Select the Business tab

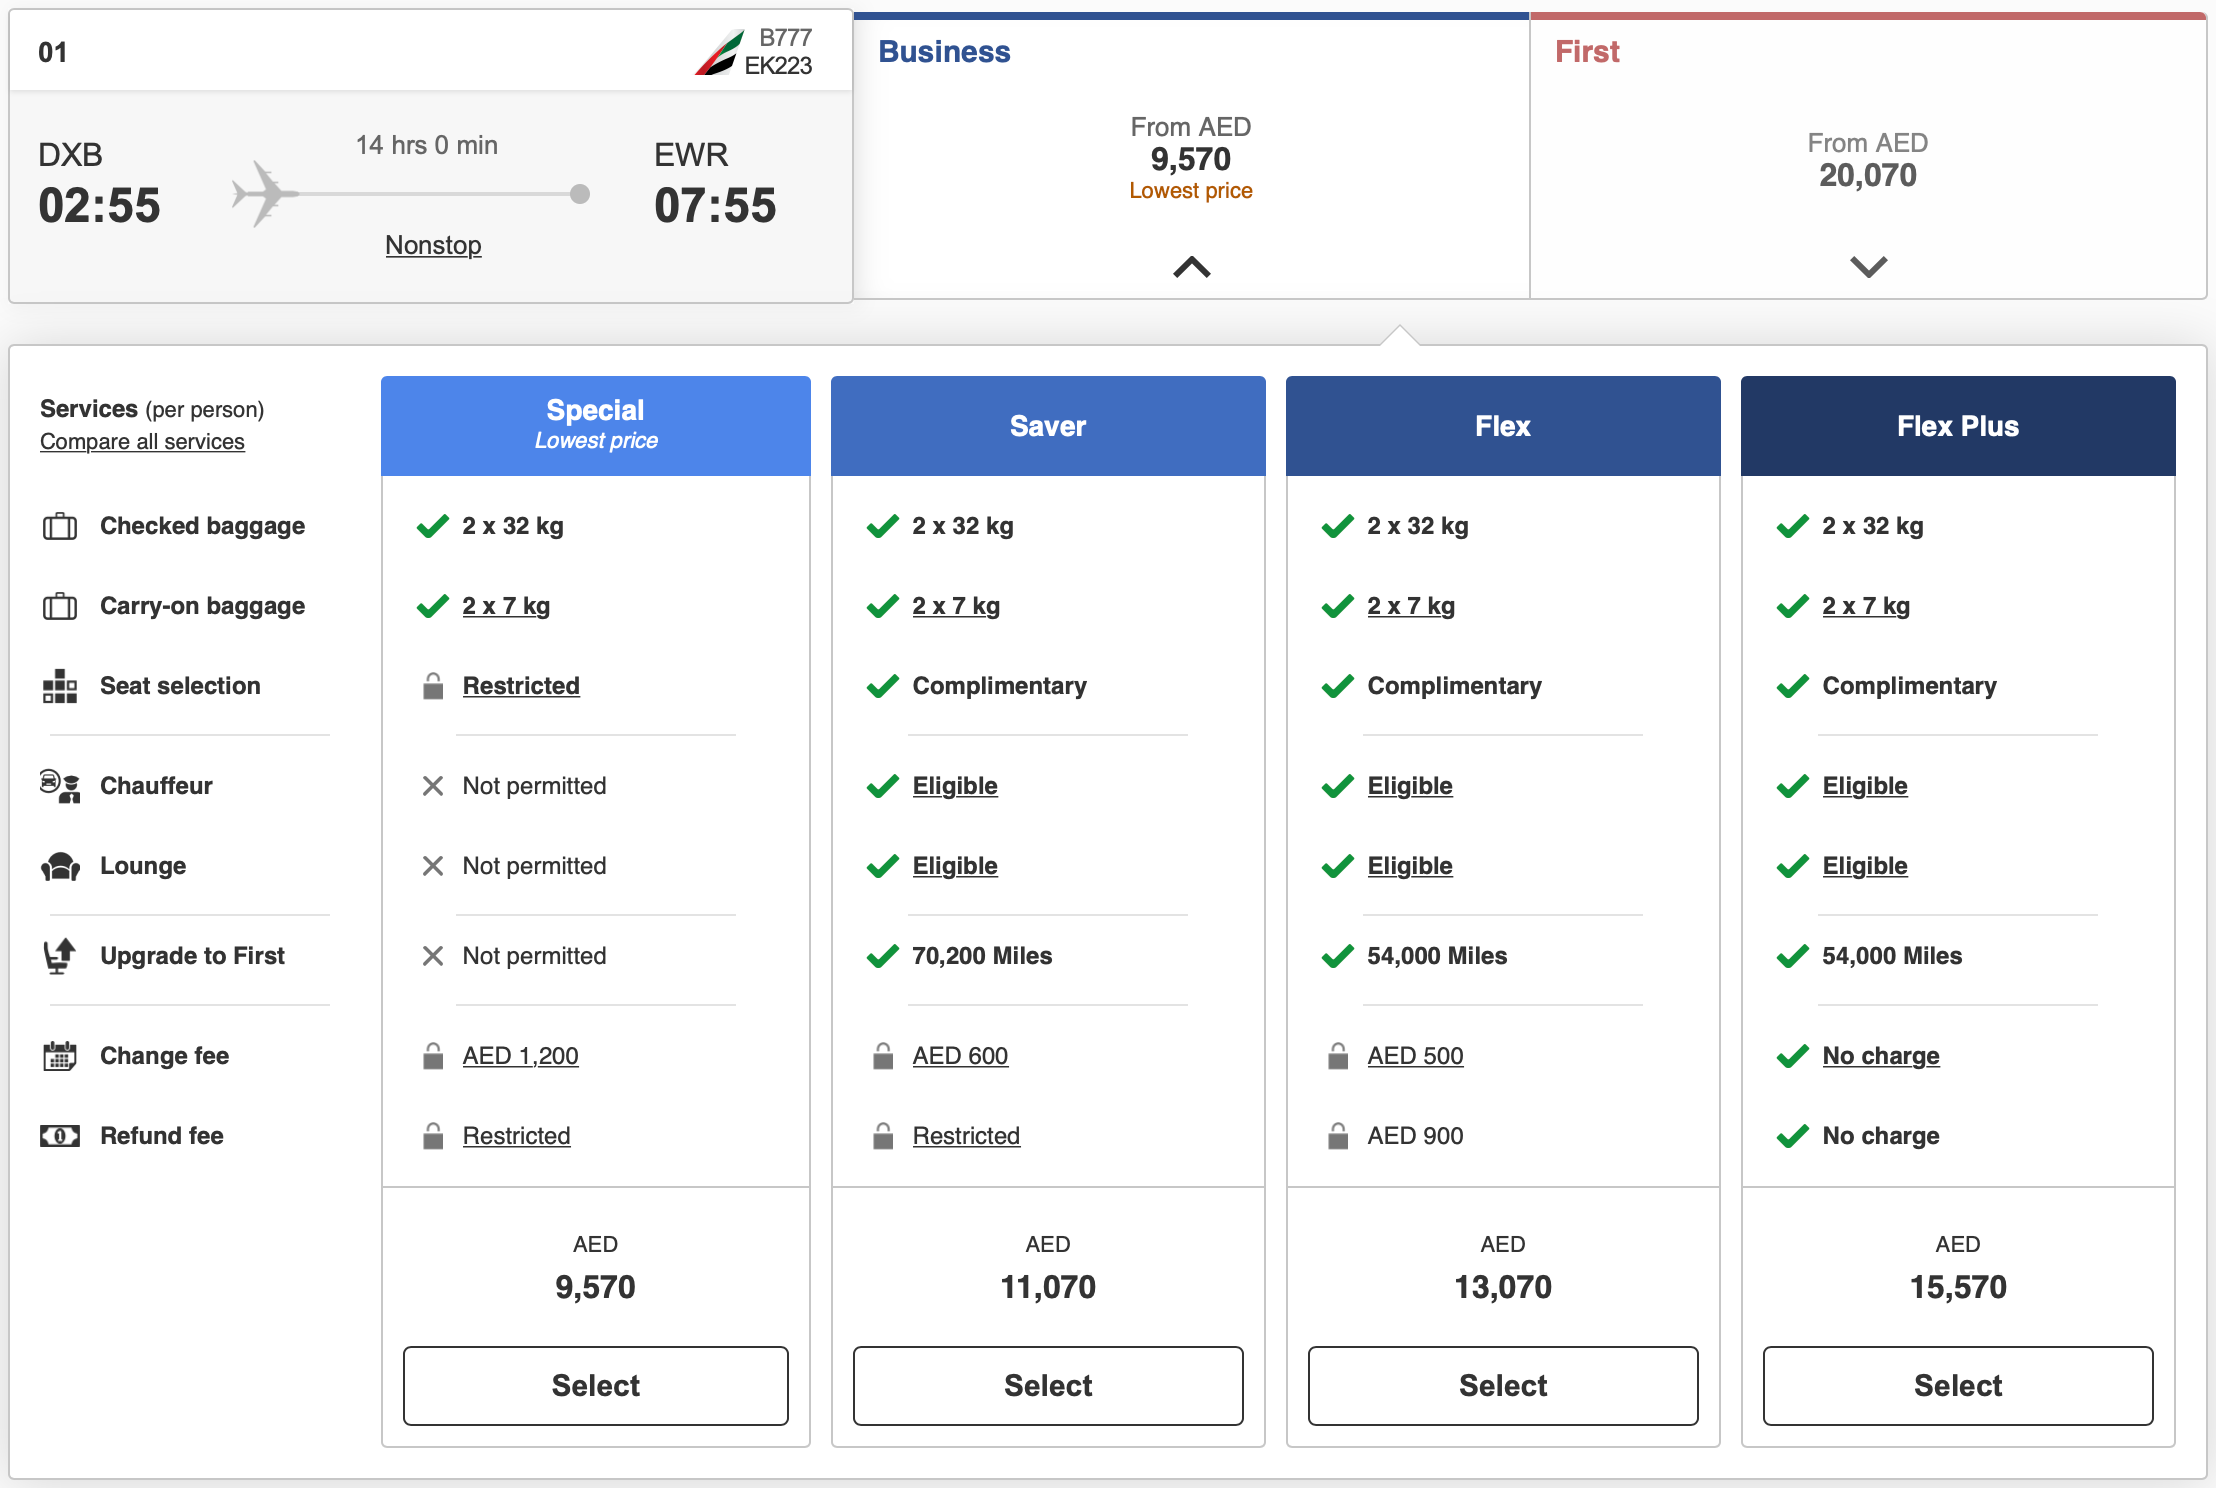coord(944,51)
